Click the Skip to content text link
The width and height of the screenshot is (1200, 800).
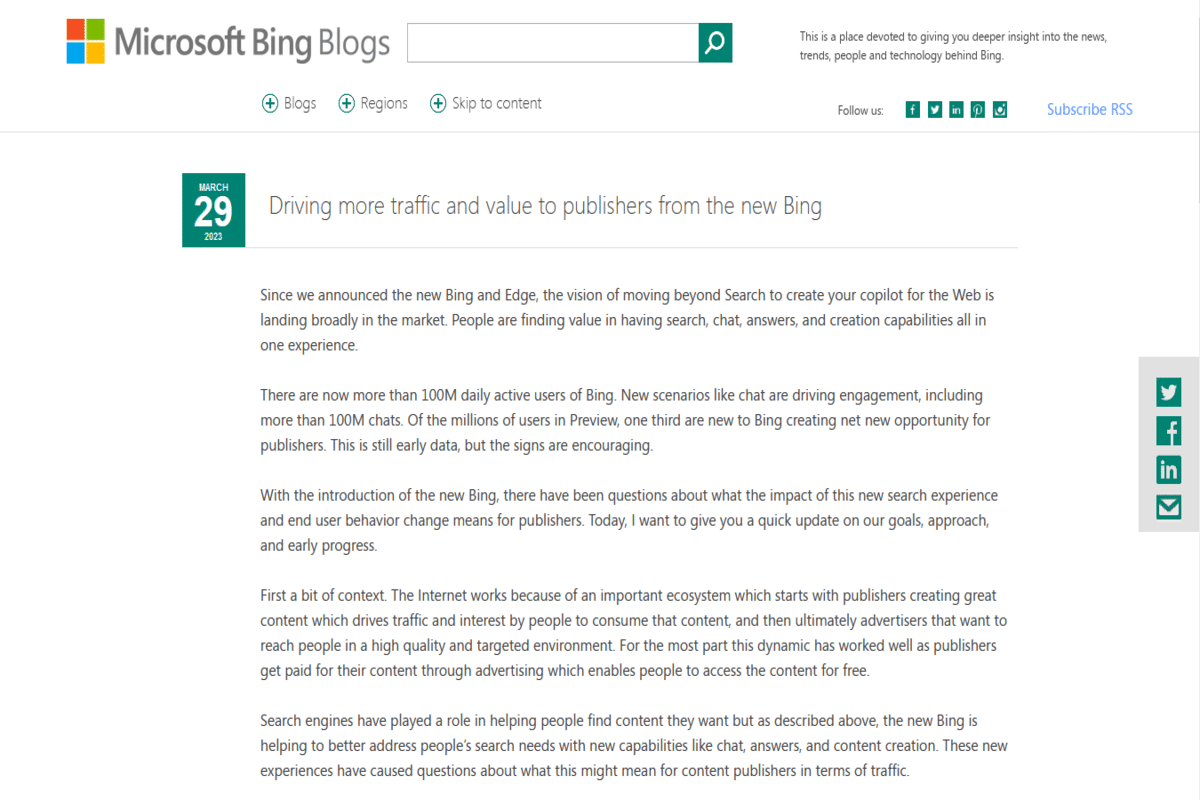497,103
